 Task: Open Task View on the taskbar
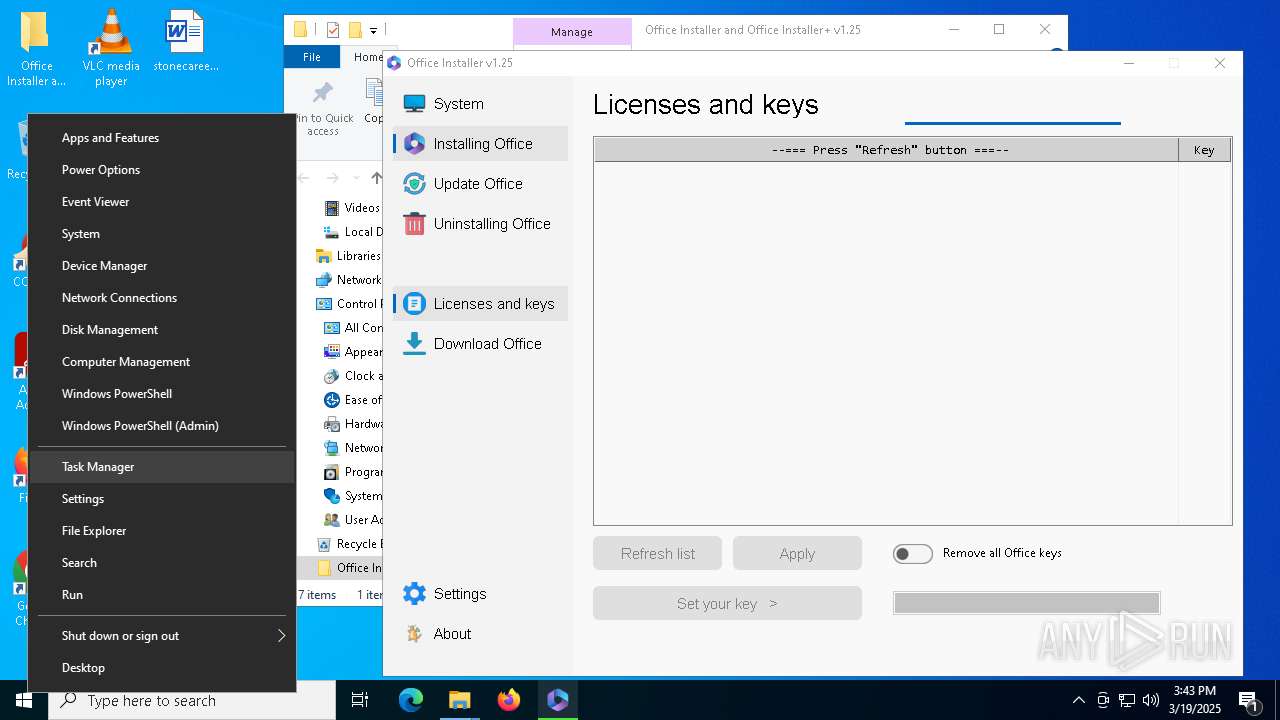tap(360, 700)
